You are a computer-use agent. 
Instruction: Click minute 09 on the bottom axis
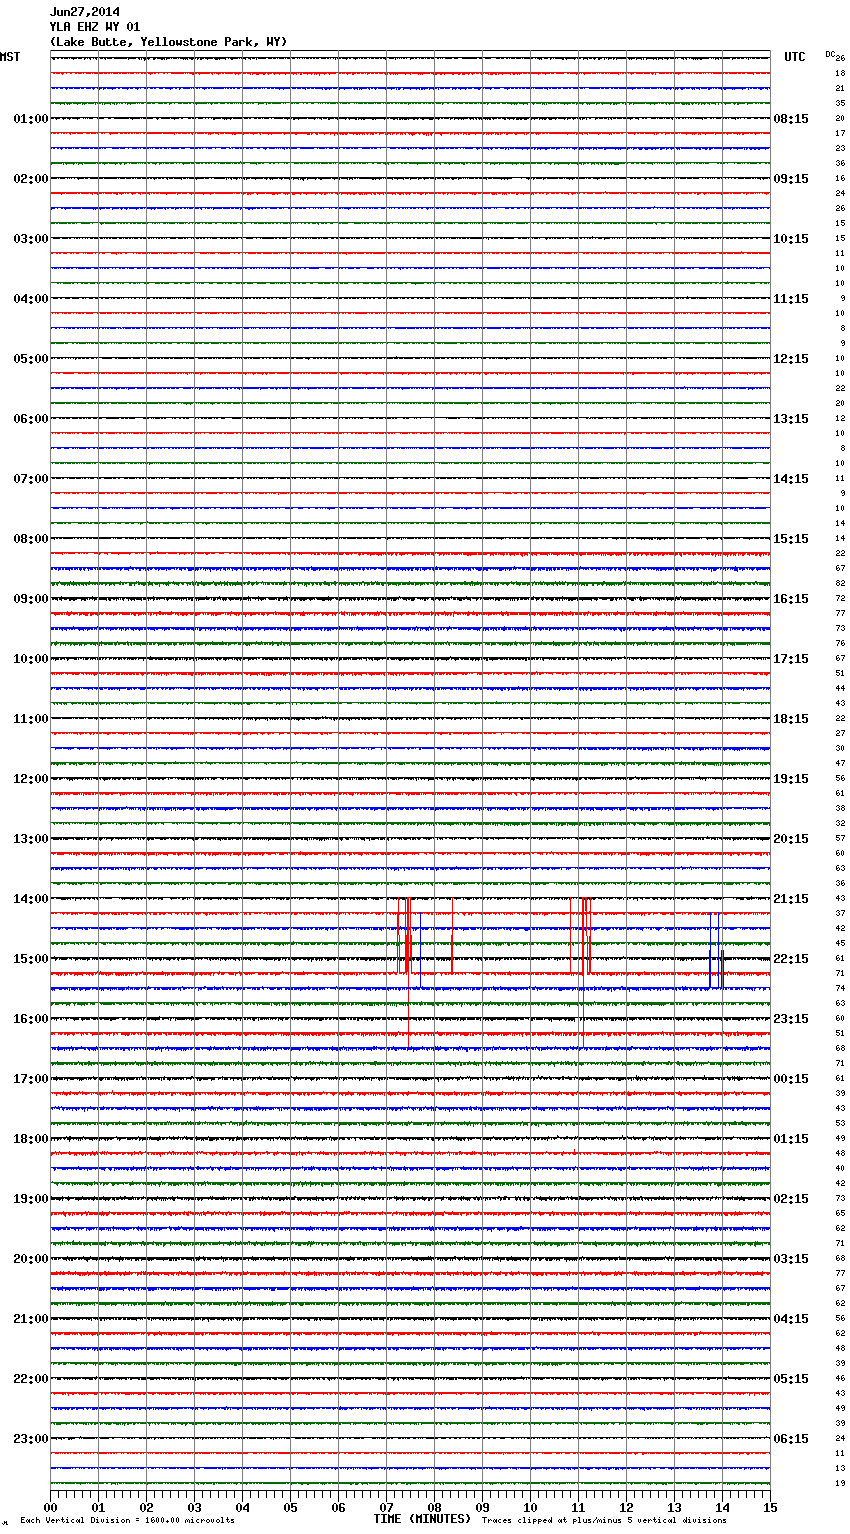pyautogui.click(x=482, y=1508)
